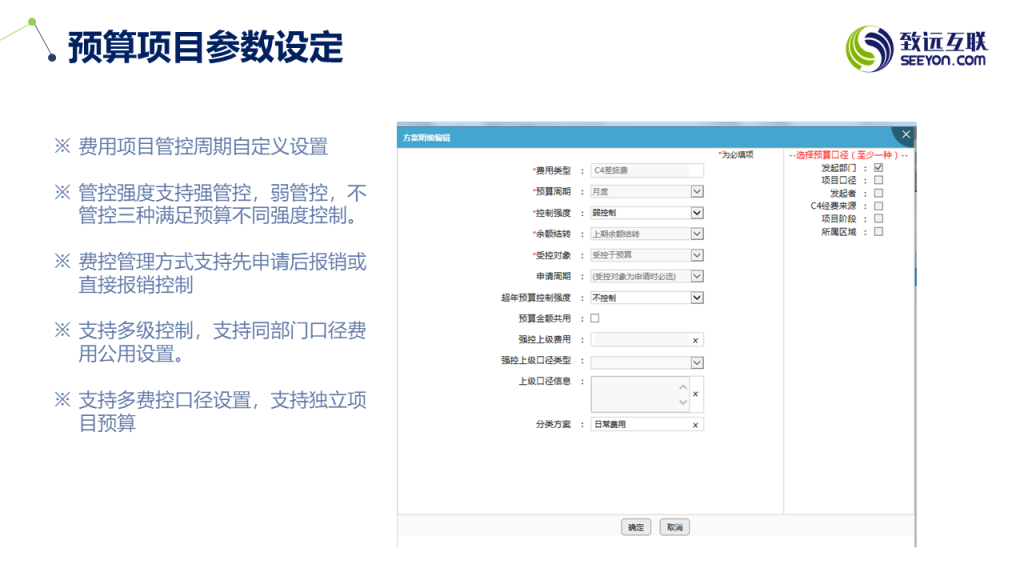Uncheck the 发起部门 checkbox

tap(878, 168)
